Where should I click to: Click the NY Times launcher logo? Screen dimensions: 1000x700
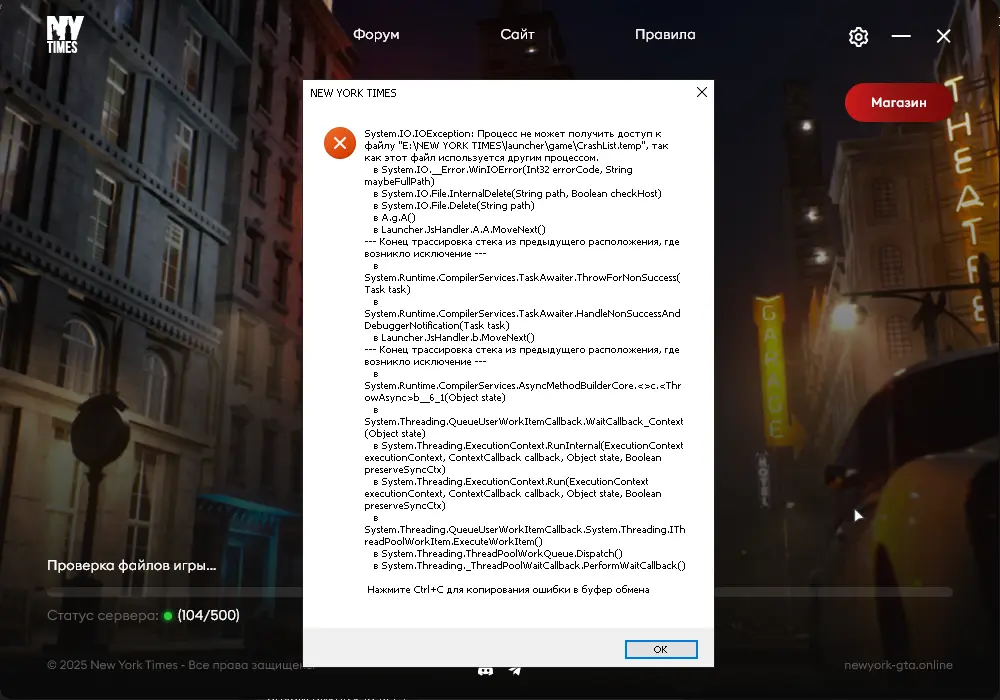tap(65, 35)
